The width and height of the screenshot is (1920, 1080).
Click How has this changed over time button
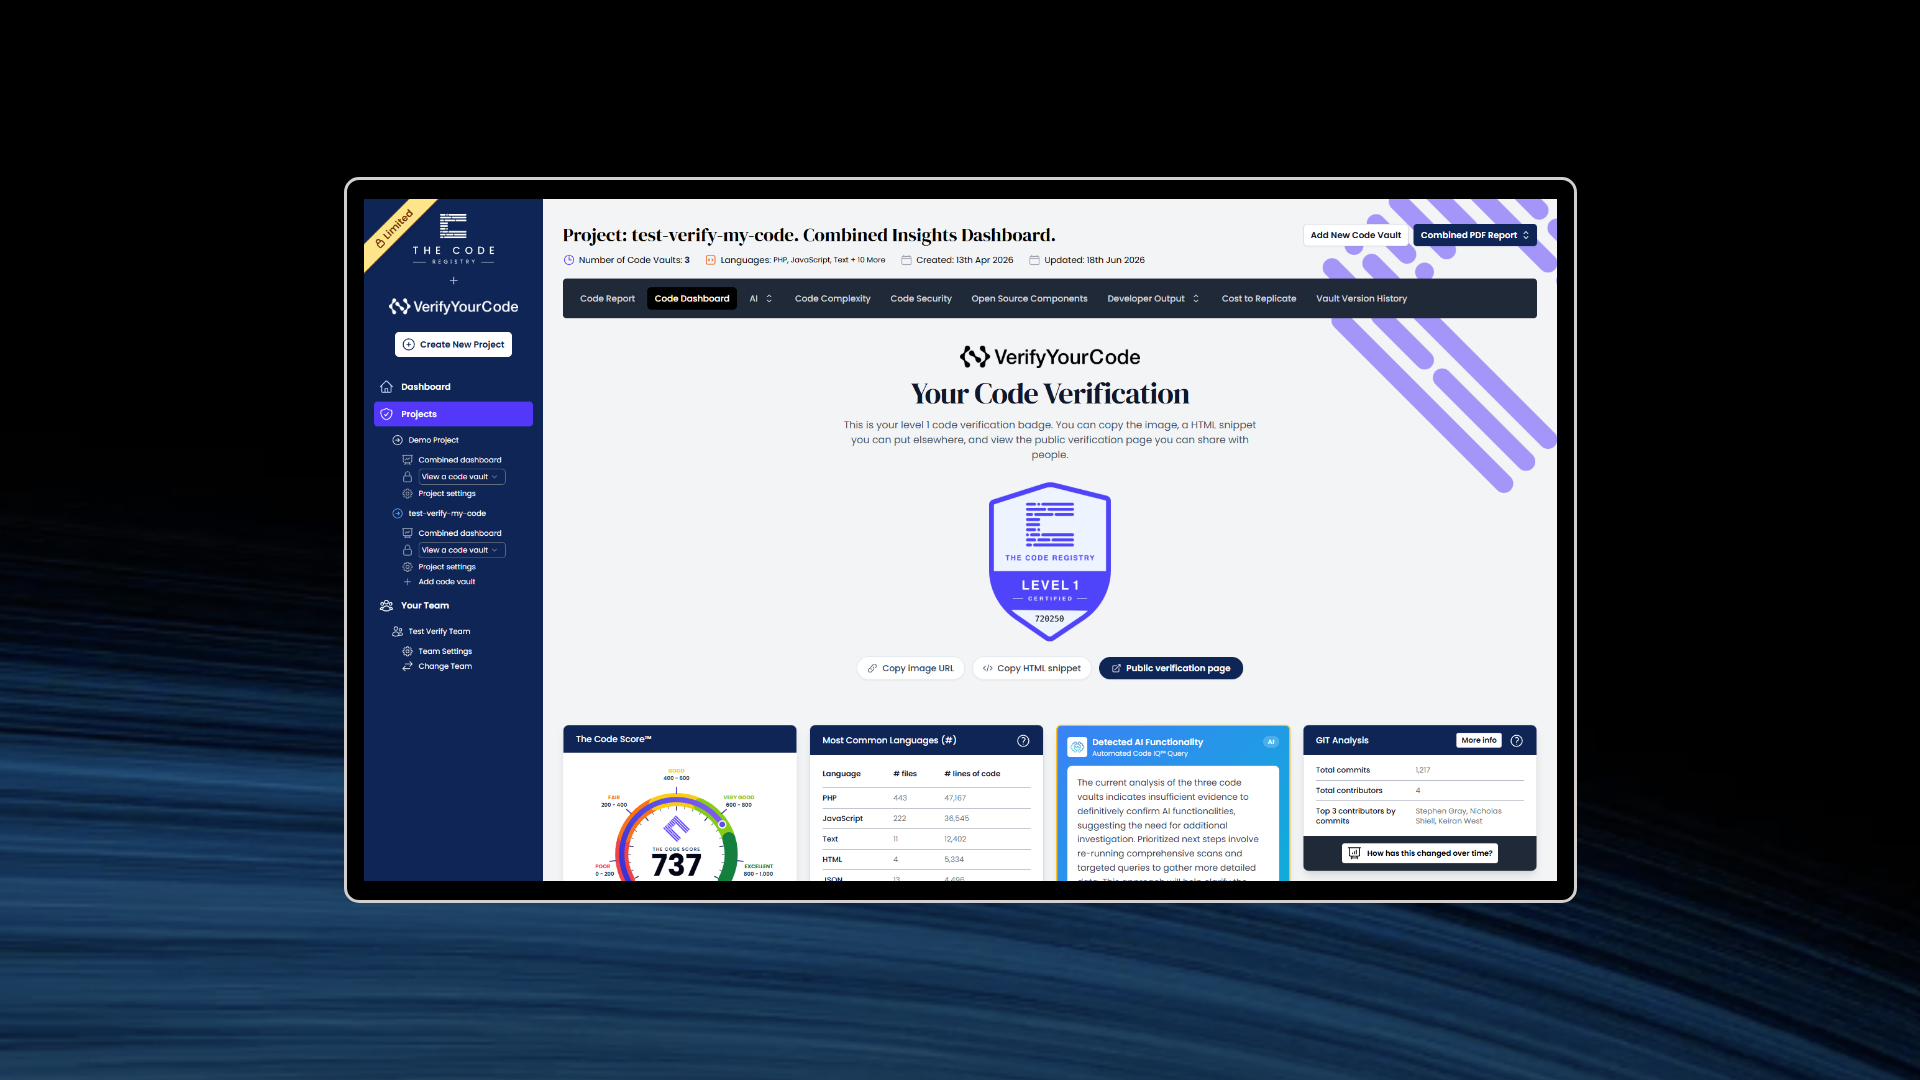point(1419,854)
